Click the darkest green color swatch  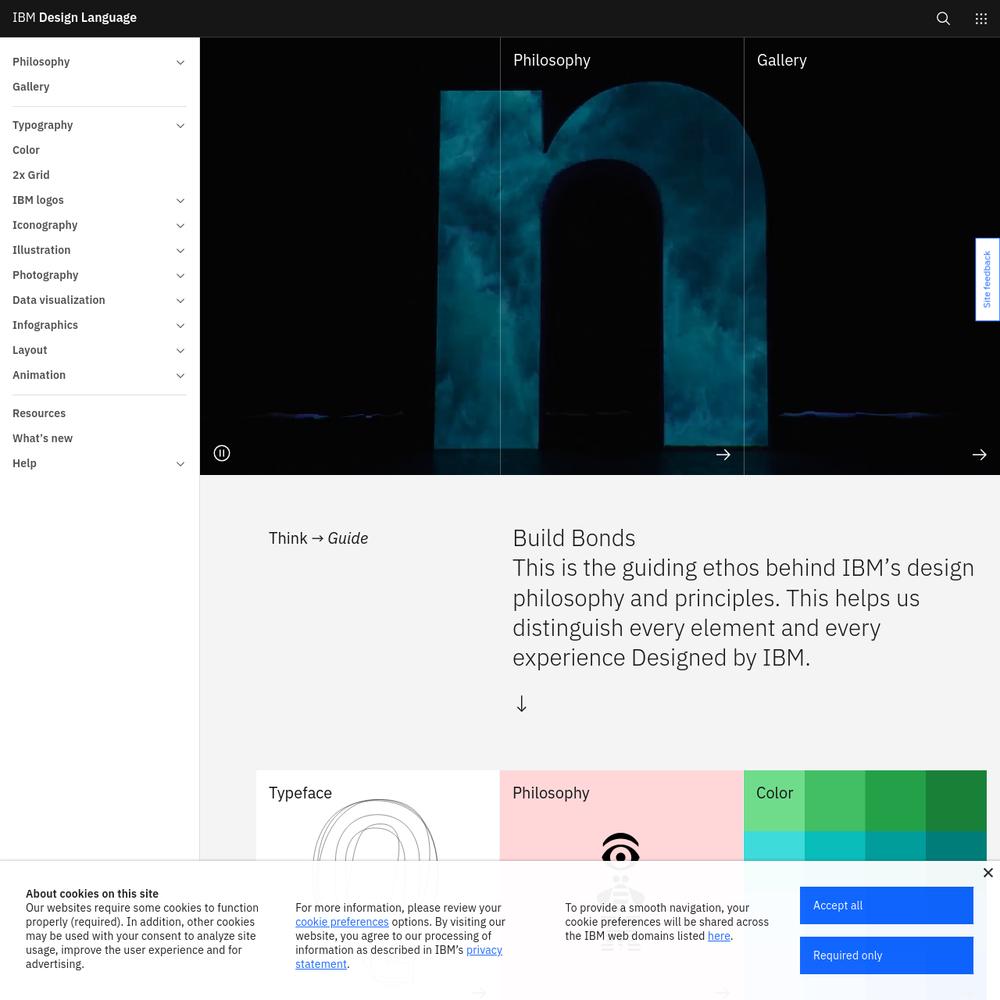pos(956,800)
